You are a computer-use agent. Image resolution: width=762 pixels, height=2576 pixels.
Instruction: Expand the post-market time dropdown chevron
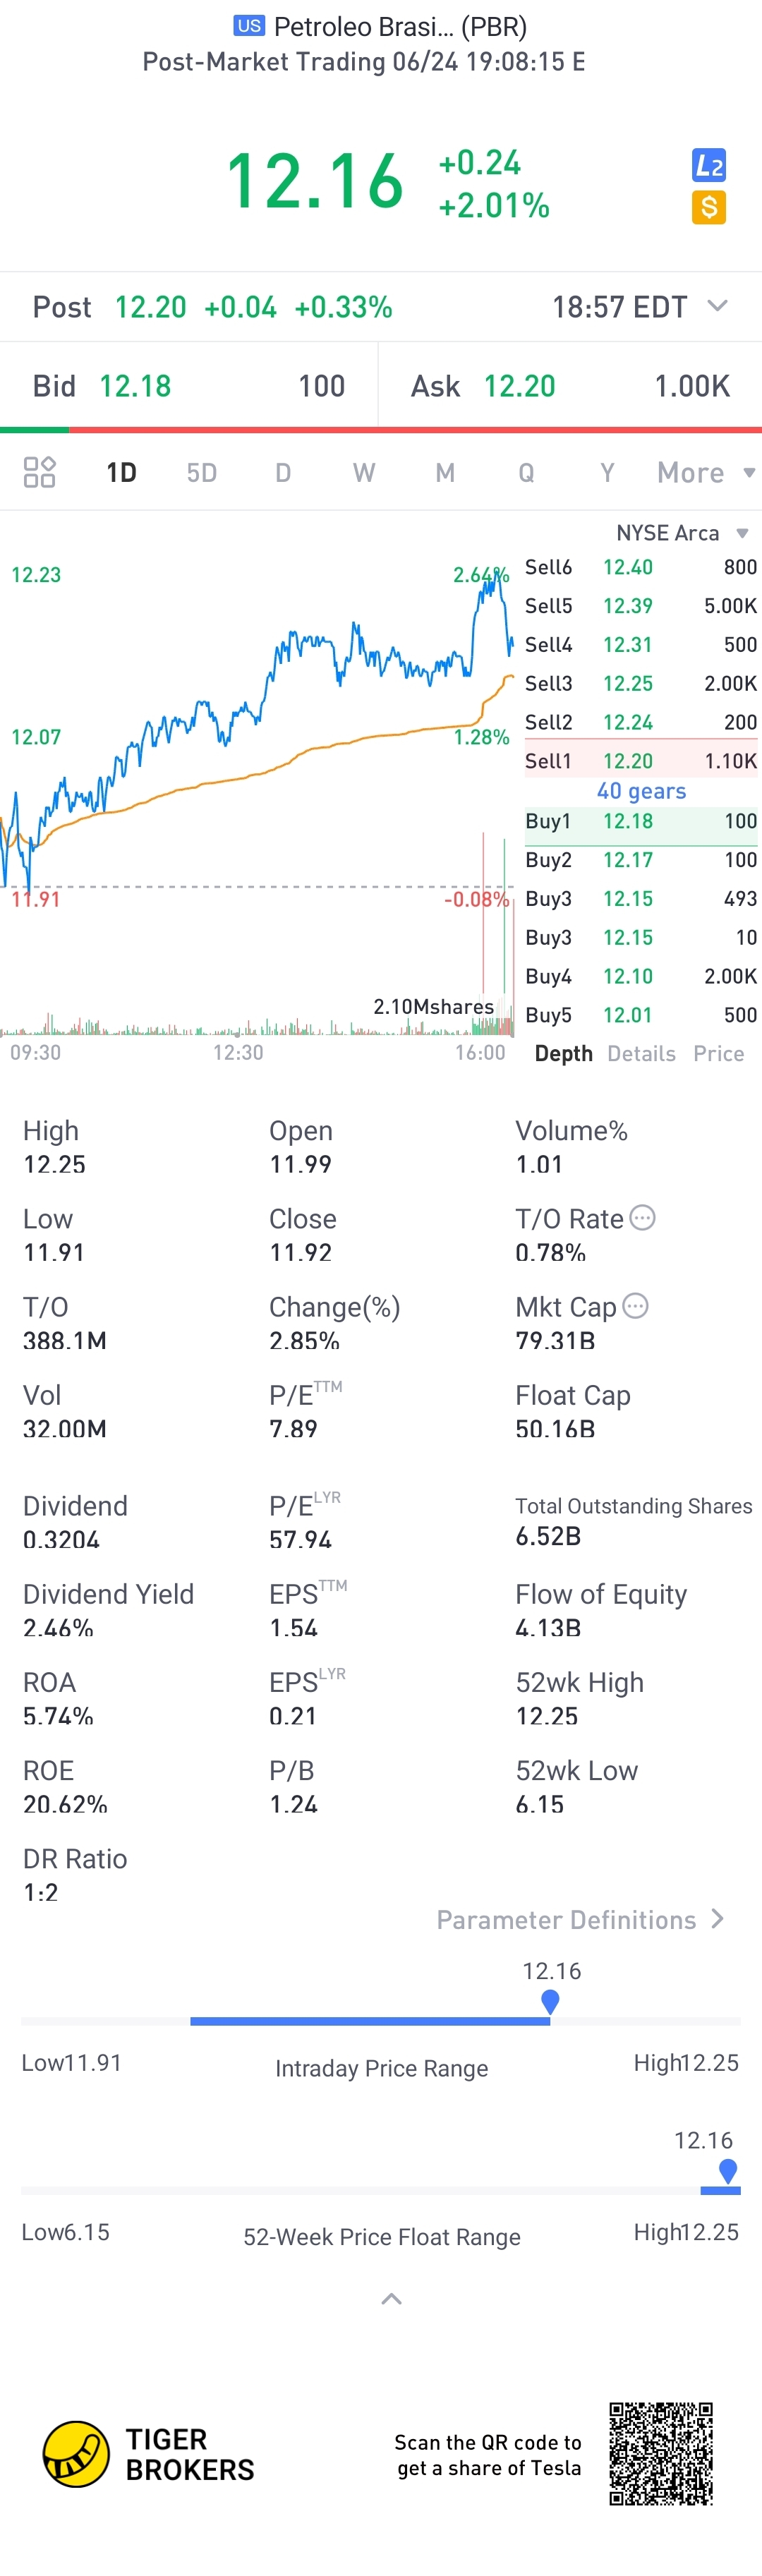pyautogui.click(x=717, y=305)
